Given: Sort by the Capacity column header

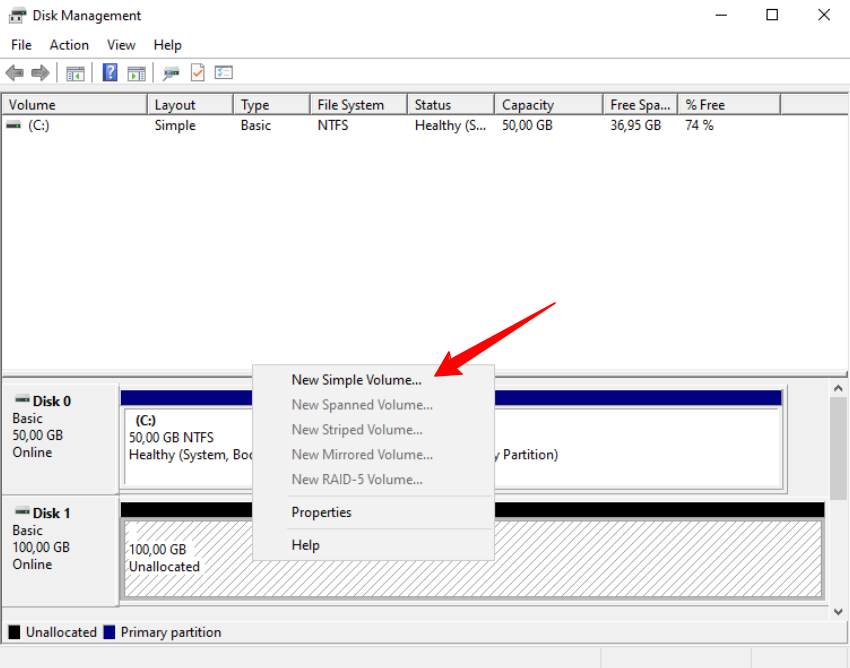Looking at the screenshot, I should click(x=528, y=105).
